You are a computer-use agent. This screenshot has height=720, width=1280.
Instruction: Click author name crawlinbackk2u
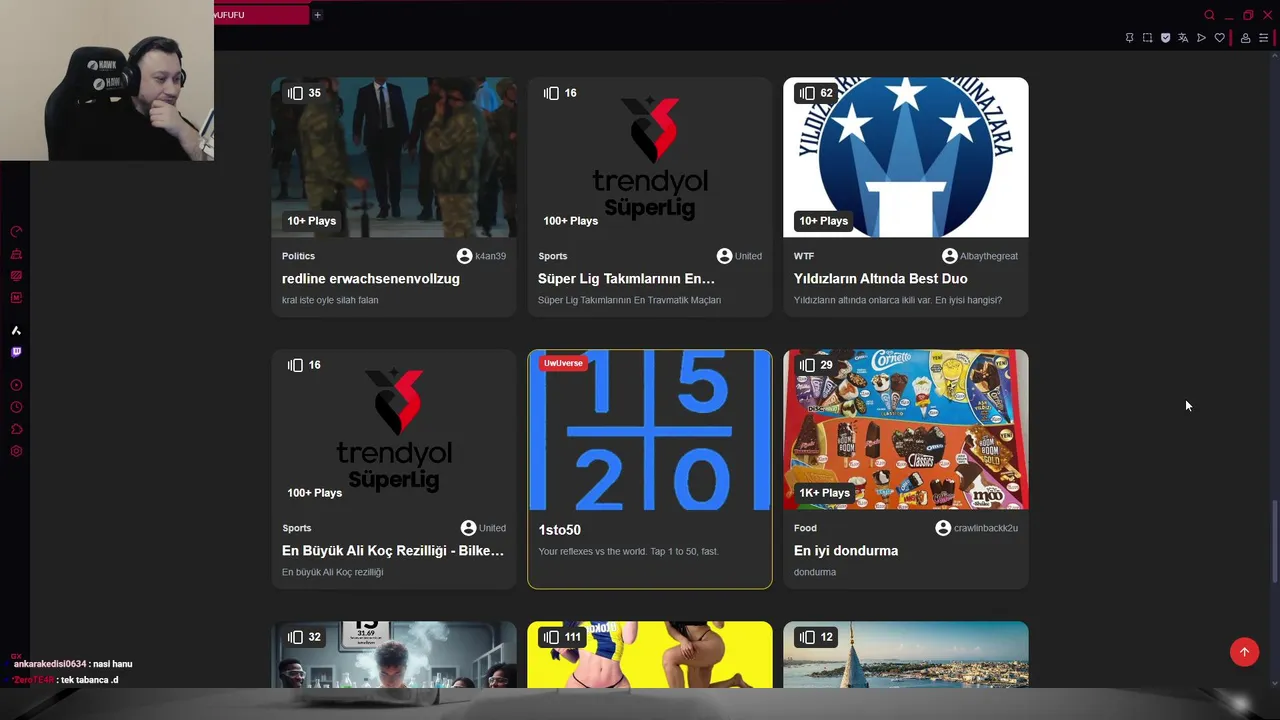tap(986, 528)
